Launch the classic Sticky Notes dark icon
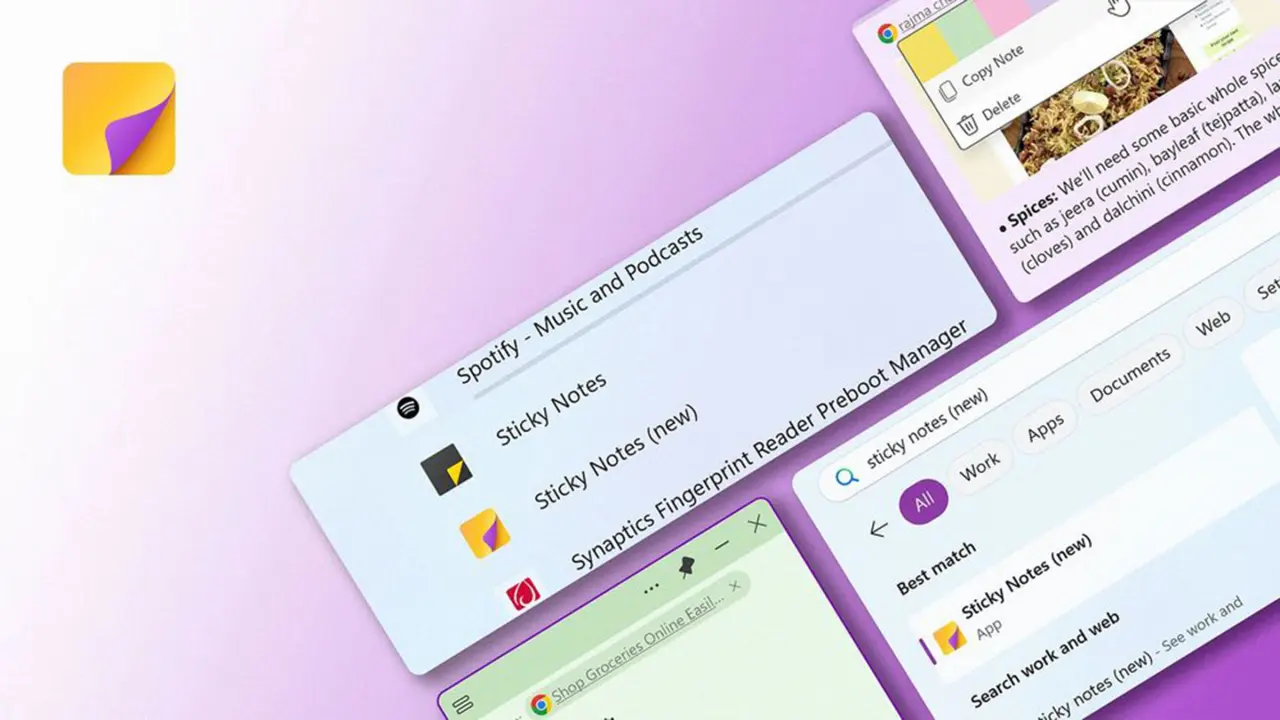 point(446,469)
